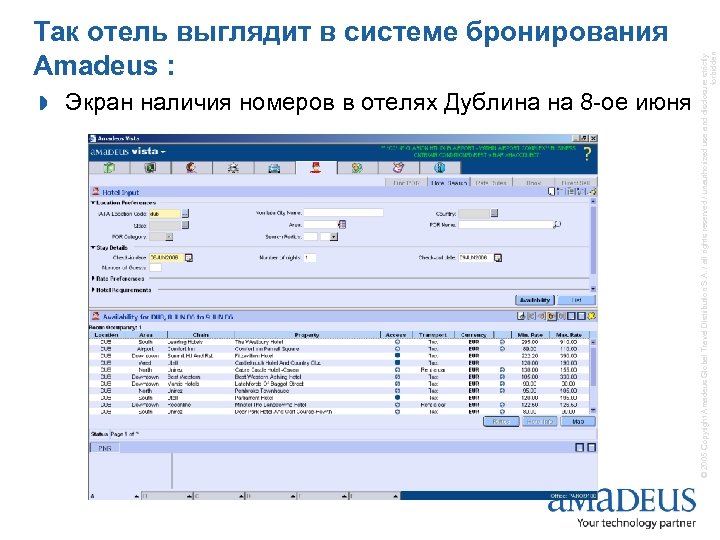This screenshot has width=720, height=540.
Task: Open lookup button beside Country field
Action: tap(494, 213)
